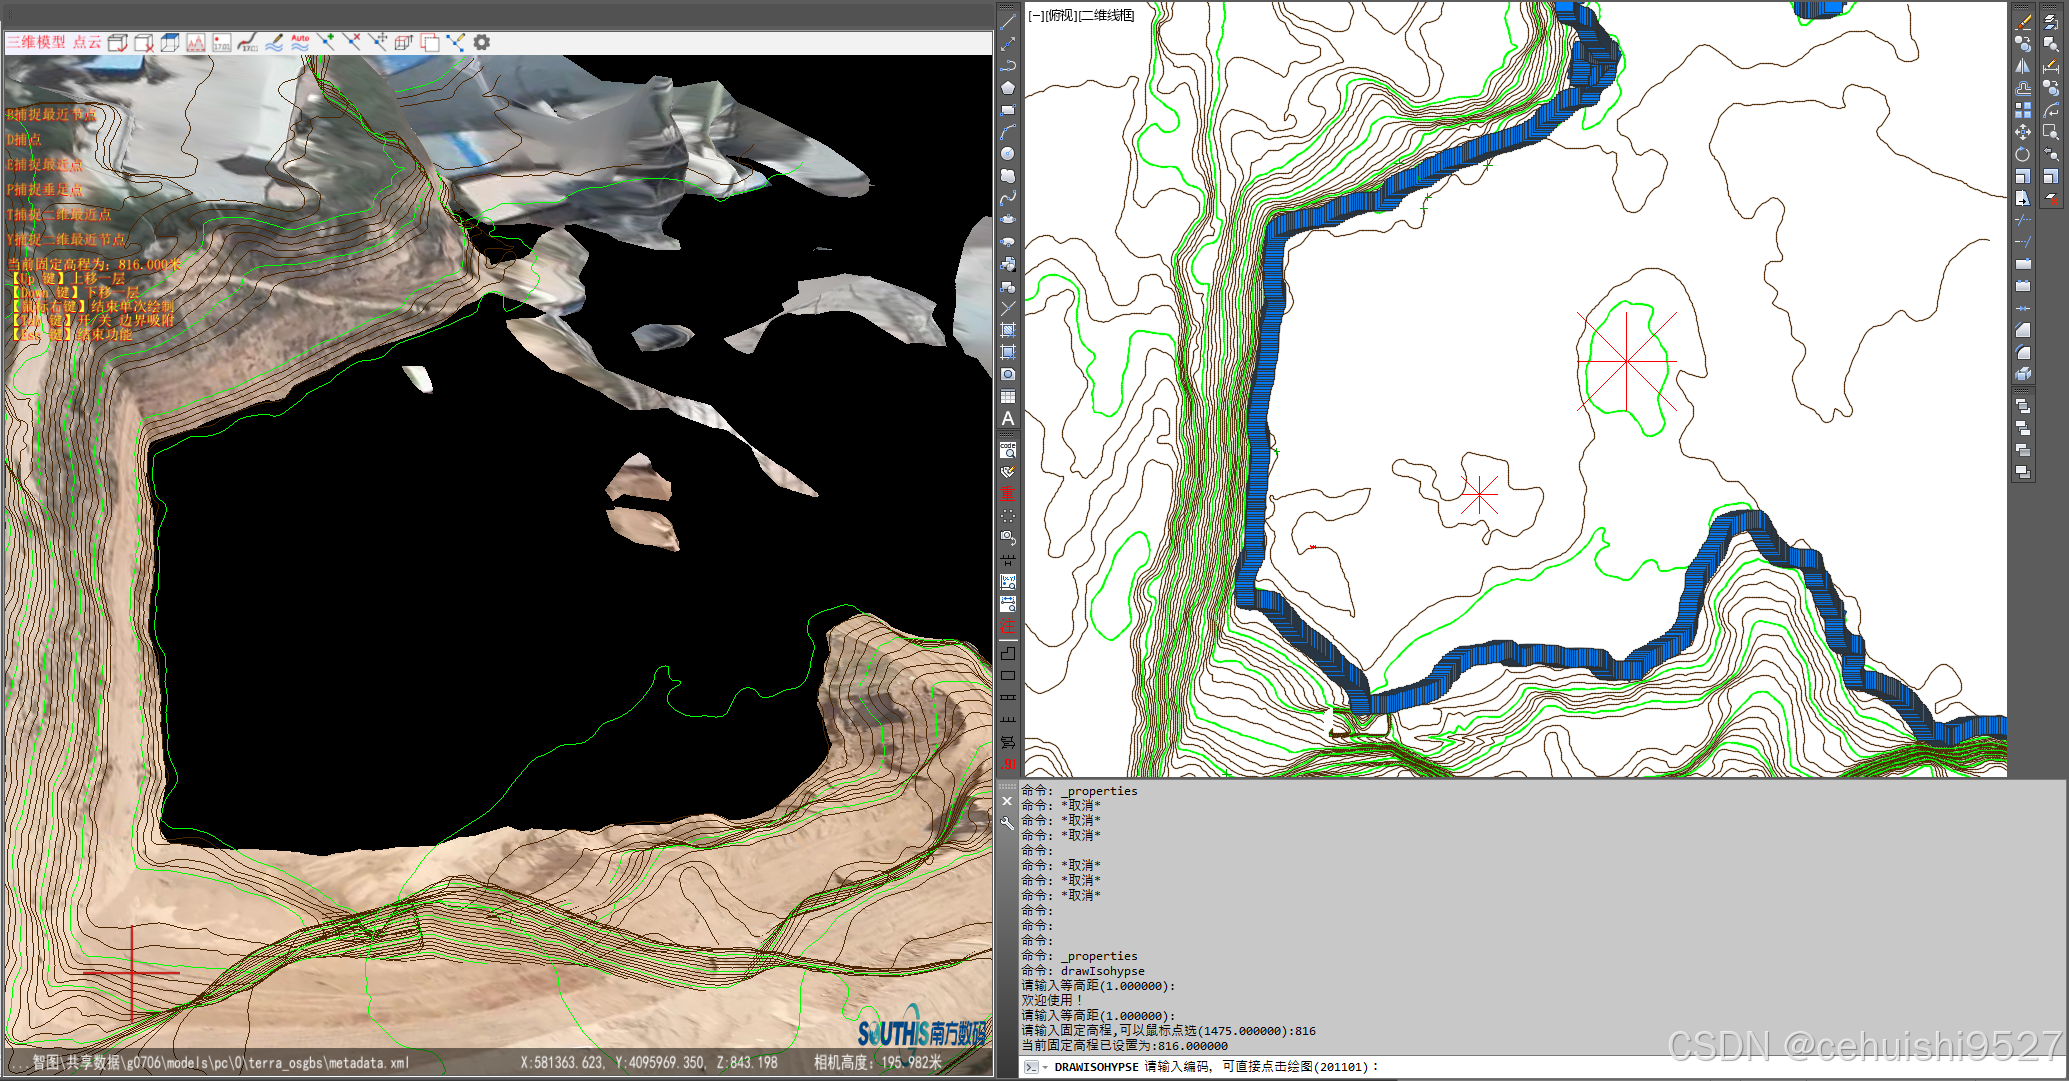
Task: Select the edit polyline nodes pencil icon
Action: point(456,42)
